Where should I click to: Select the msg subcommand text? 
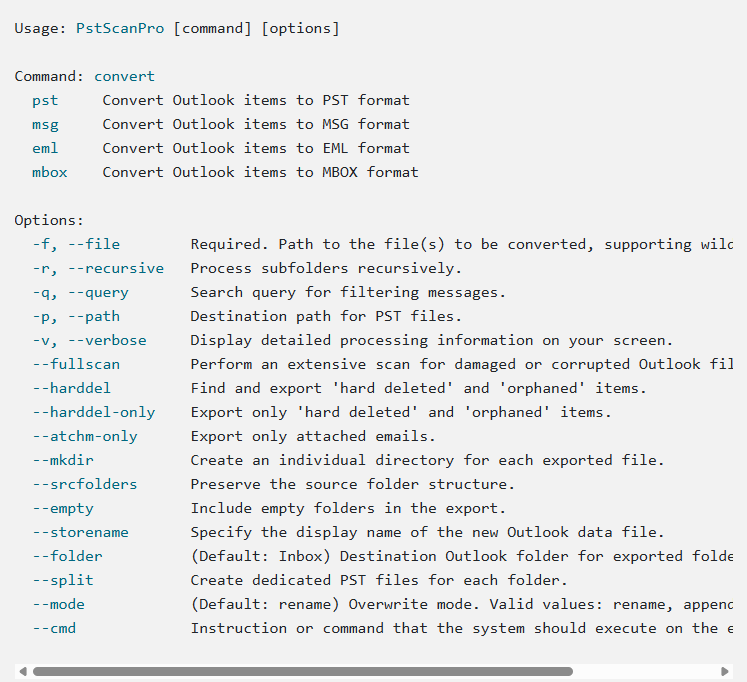click(x=45, y=124)
